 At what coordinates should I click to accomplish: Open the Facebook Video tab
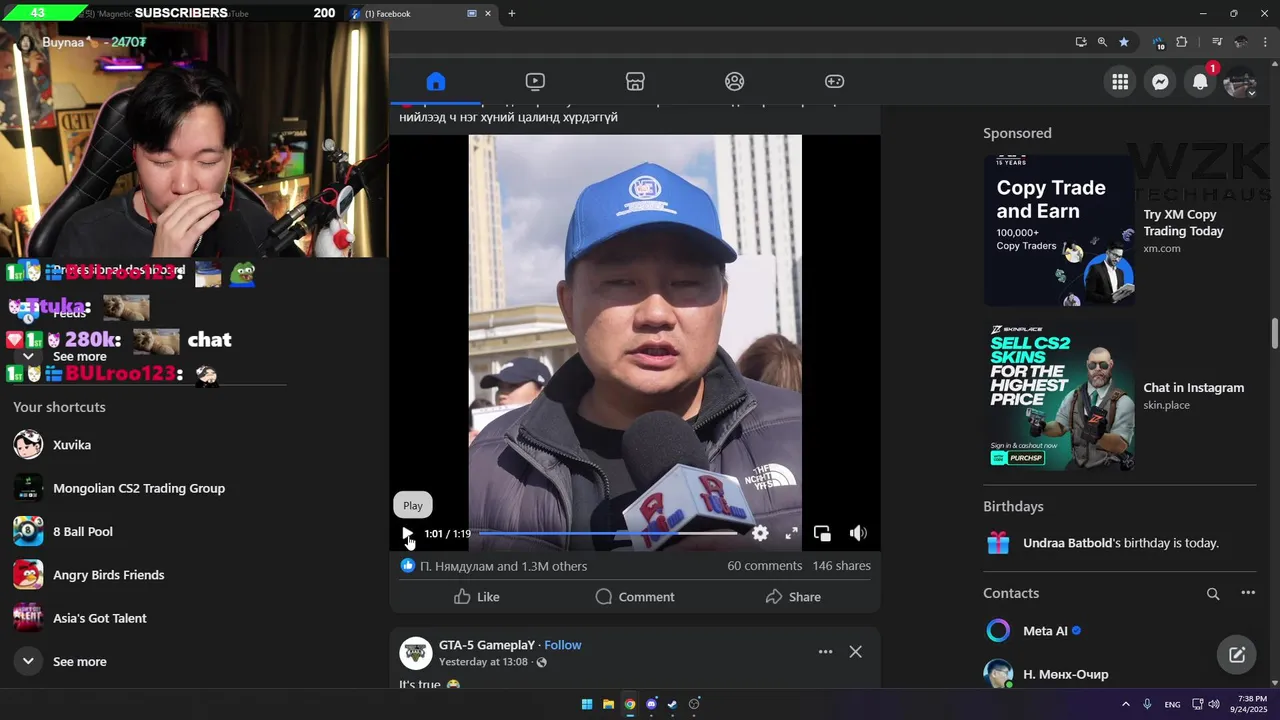click(535, 82)
